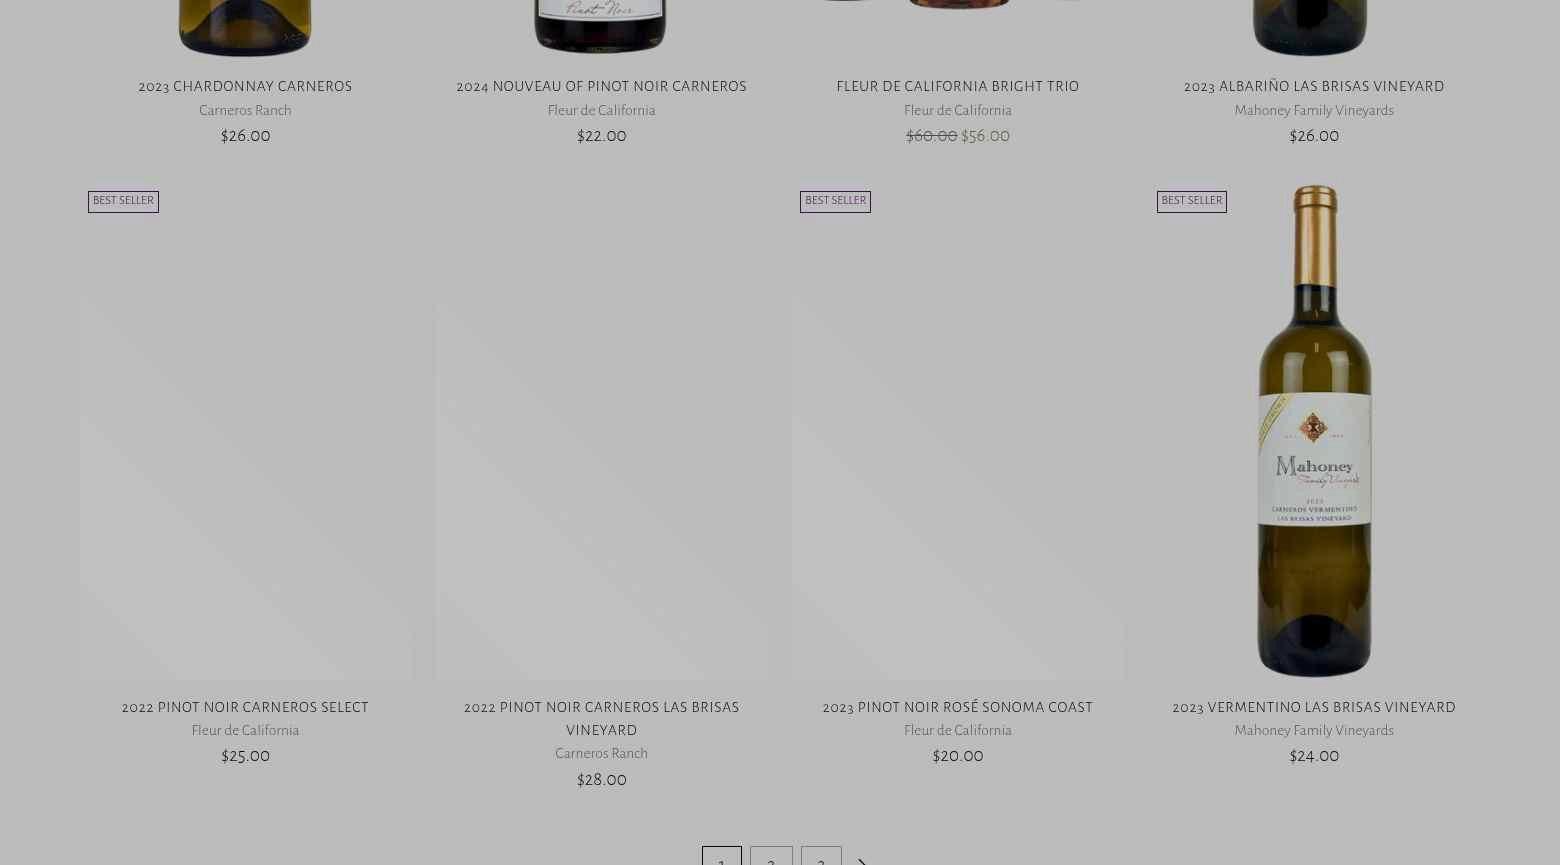This screenshot has height=865, width=1560.
Task: Select the current page 1 button
Action: click(x=721, y=860)
